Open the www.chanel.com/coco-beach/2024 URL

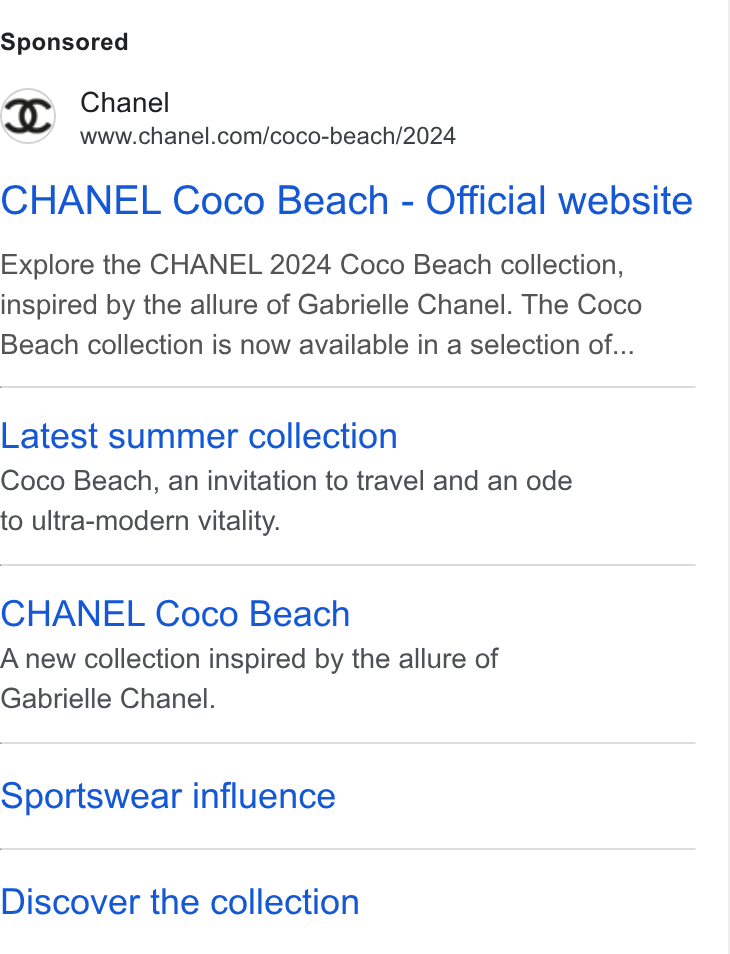268,136
